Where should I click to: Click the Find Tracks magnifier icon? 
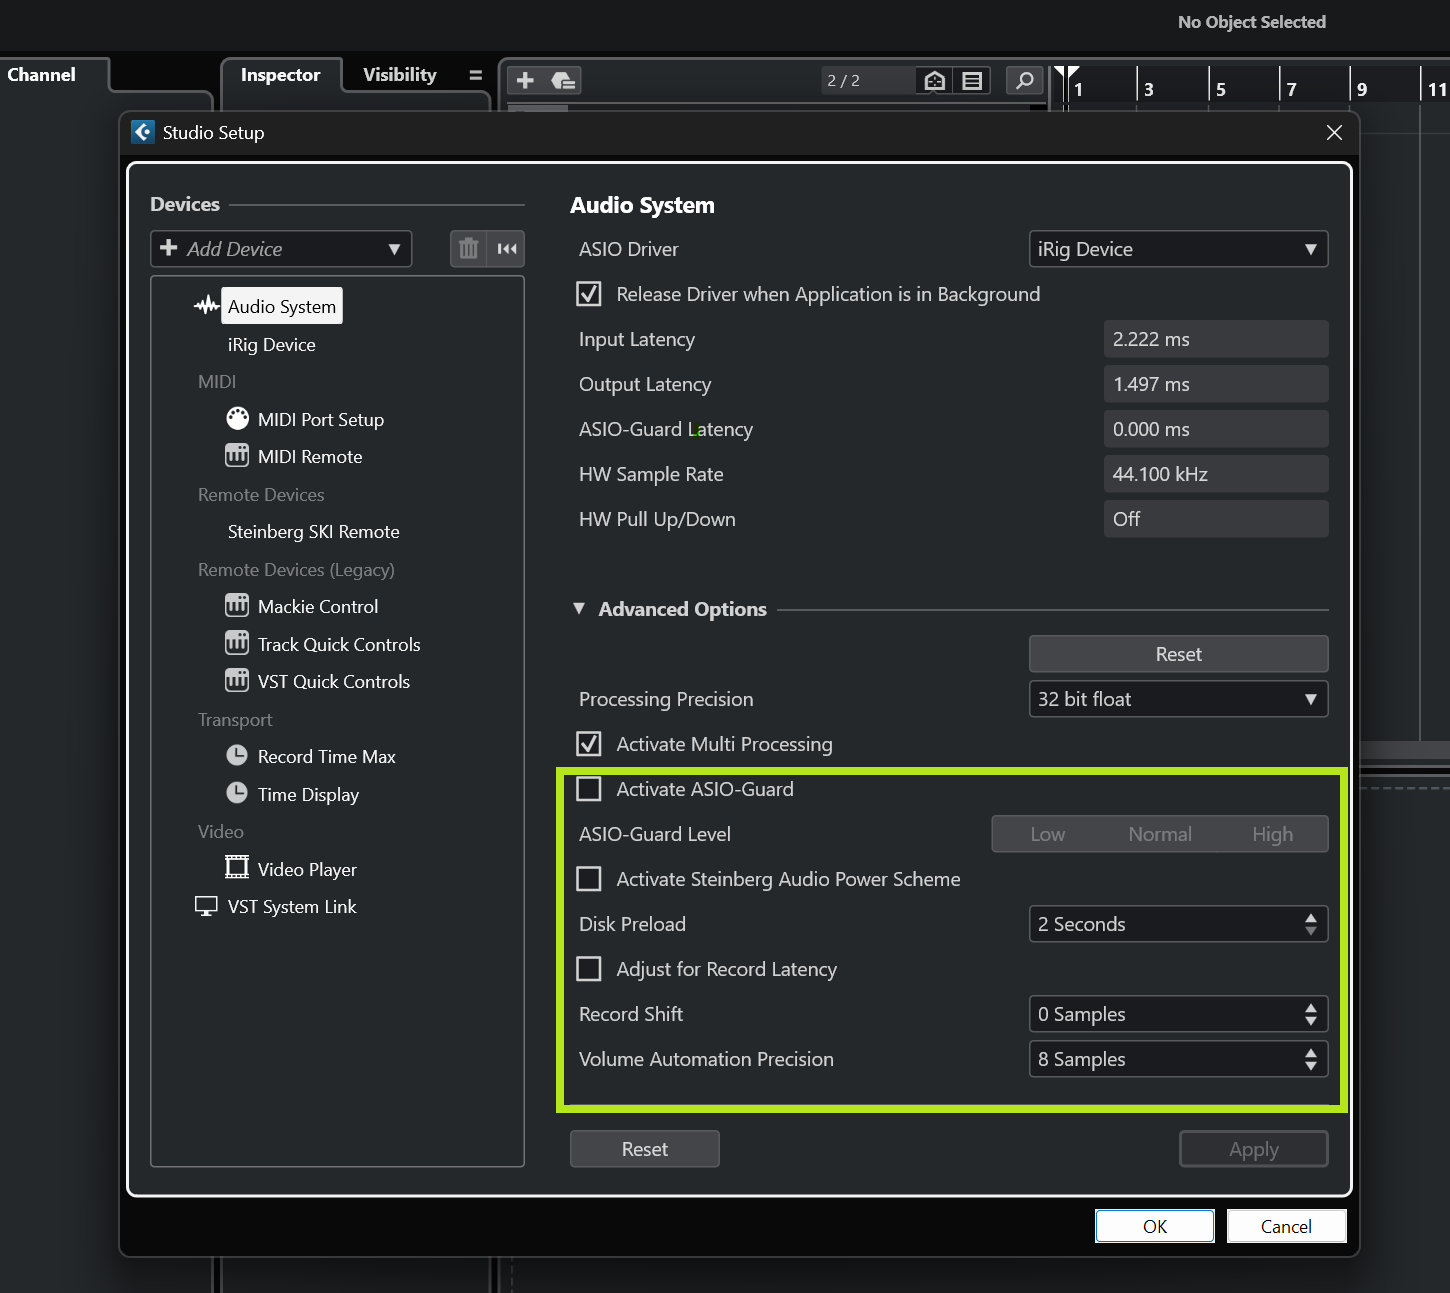(1024, 80)
